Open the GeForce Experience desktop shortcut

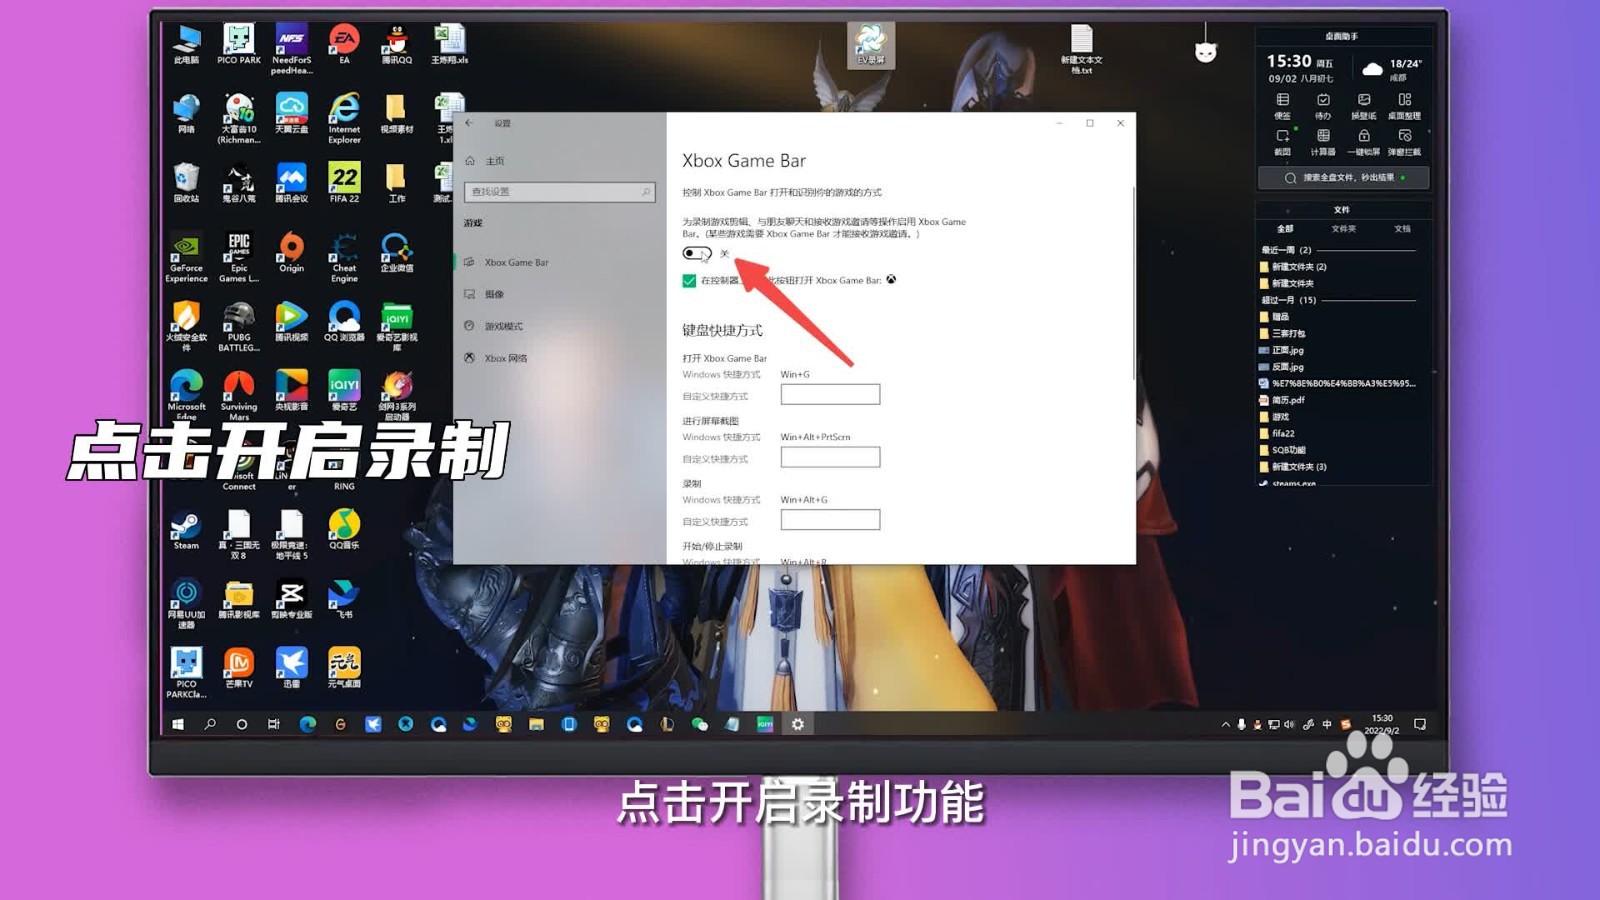[x=186, y=257]
